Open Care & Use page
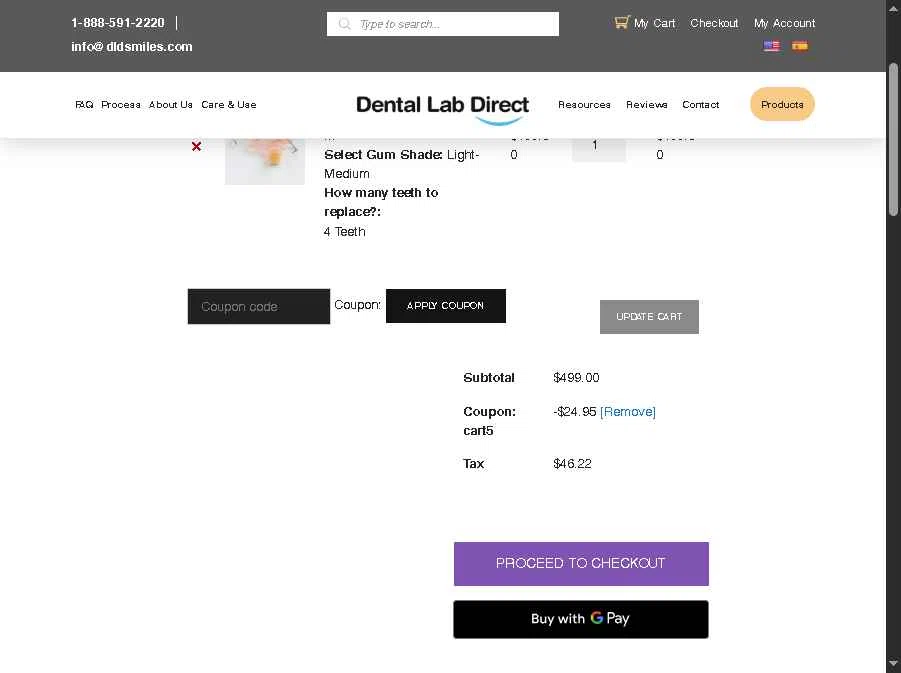Viewport: 901px width, 673px height. (x=229, y=105)
